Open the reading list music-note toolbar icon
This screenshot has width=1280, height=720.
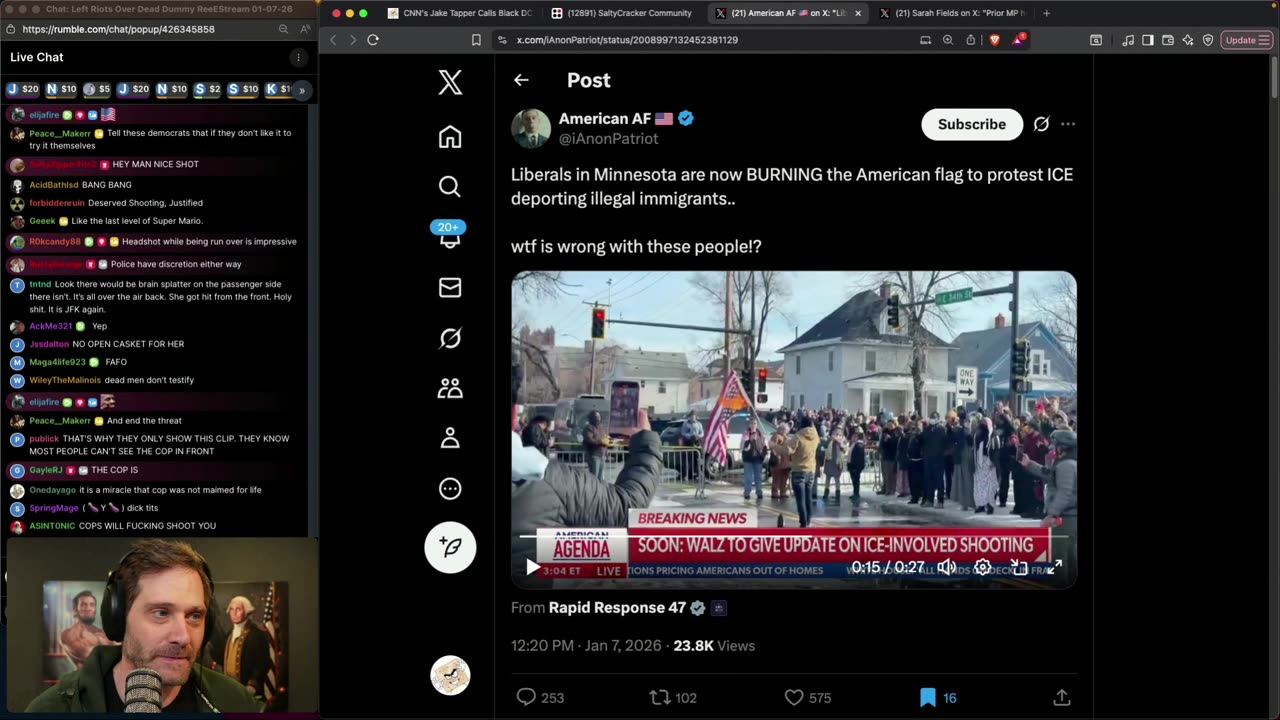coord(1128,40)
